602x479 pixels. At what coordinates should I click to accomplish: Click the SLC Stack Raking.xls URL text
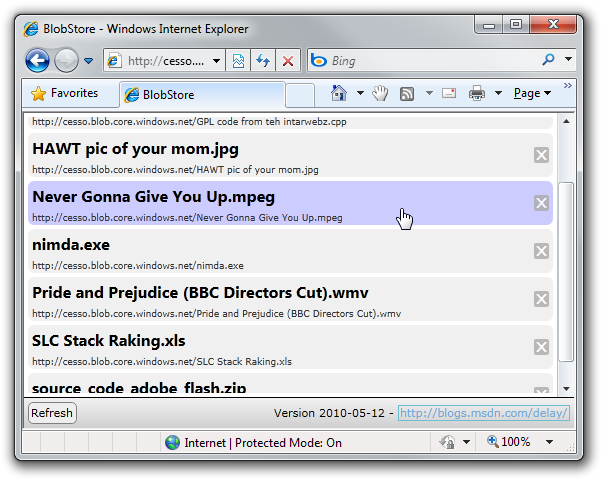coord(162,362)
